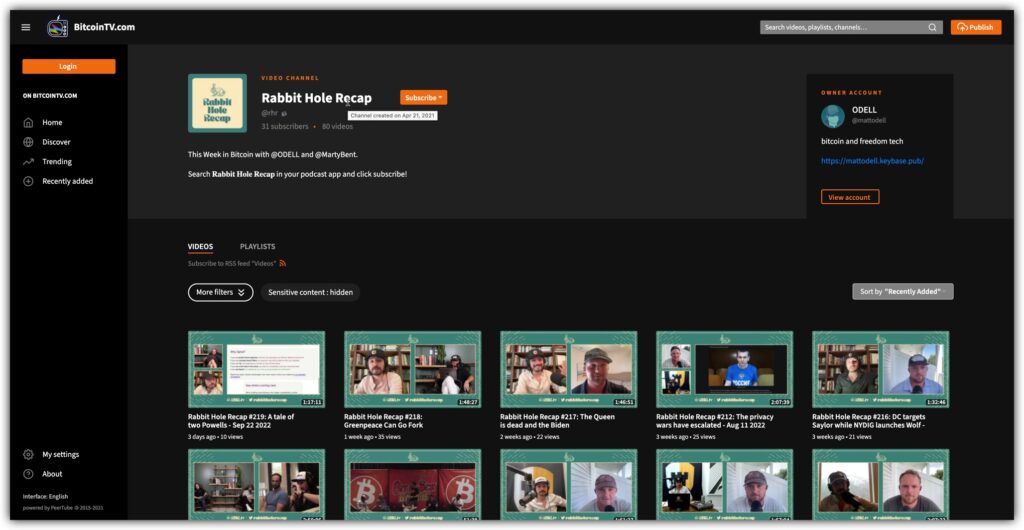1024x530 pixels.
Task: Click the View account button
Action: 850,197
